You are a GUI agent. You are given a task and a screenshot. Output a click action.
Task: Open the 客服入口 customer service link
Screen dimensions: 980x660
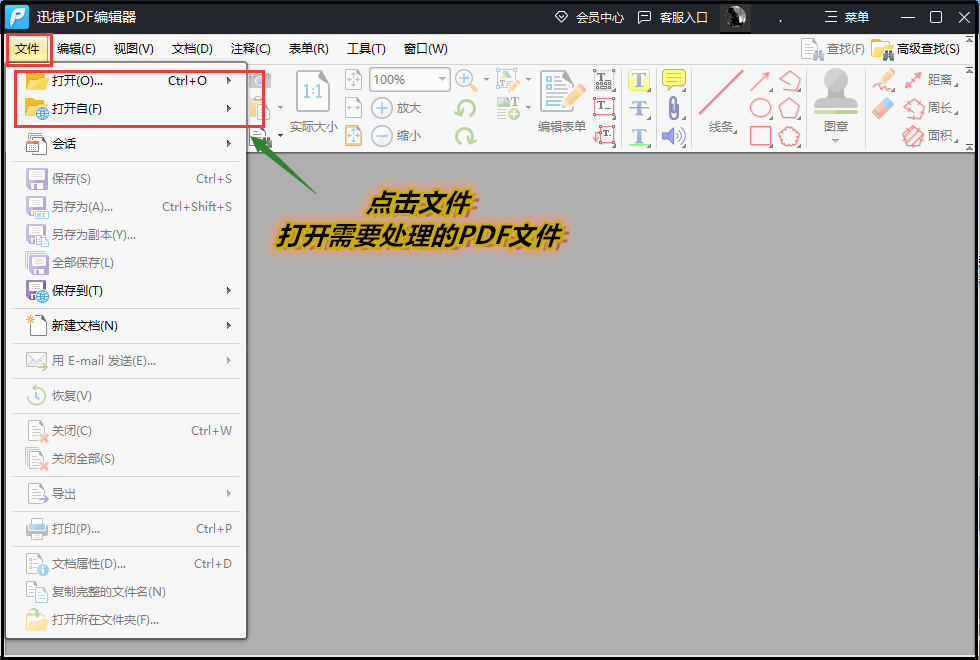pos(672,18)
